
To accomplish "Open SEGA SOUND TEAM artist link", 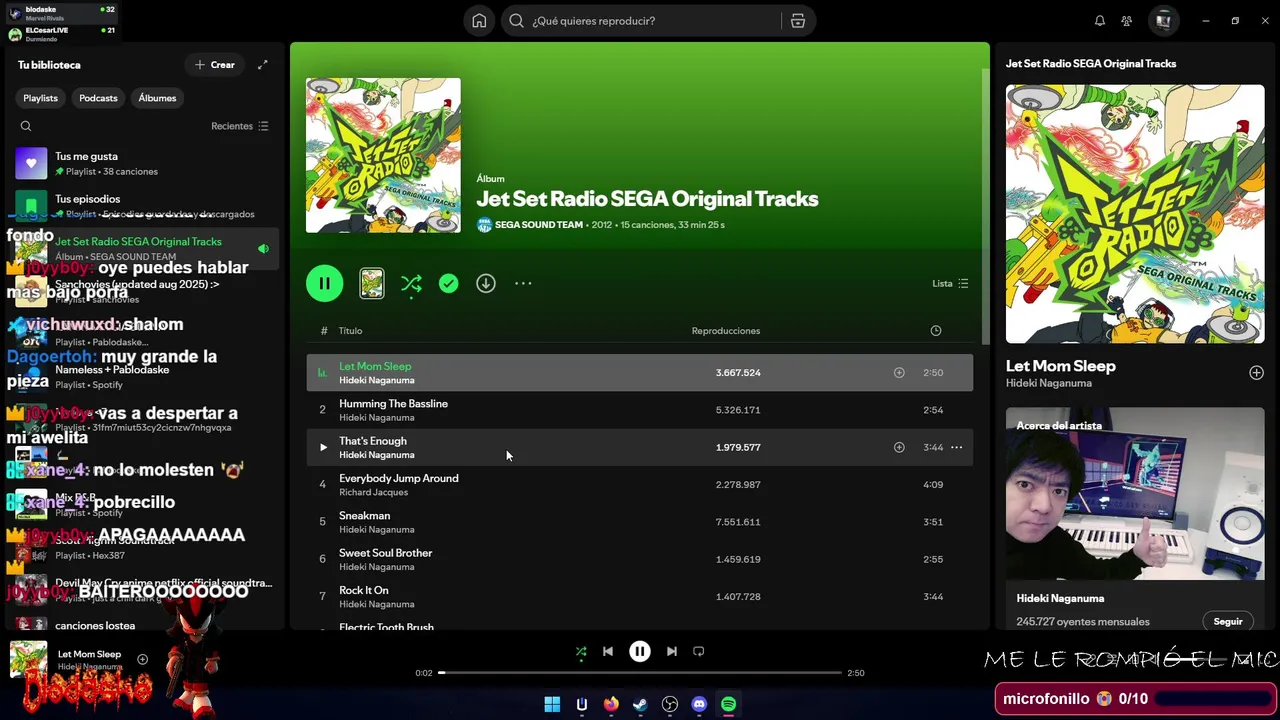I will point(538,225).
